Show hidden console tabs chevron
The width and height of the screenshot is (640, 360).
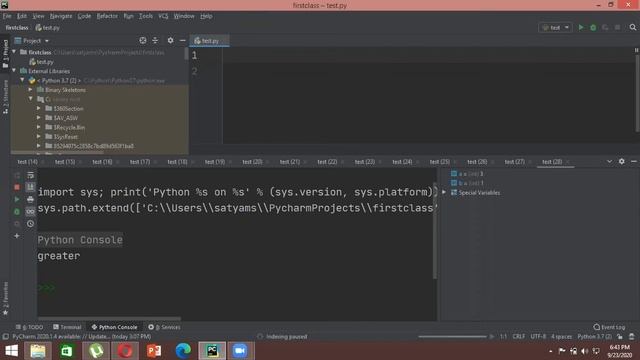pos(609,161)
